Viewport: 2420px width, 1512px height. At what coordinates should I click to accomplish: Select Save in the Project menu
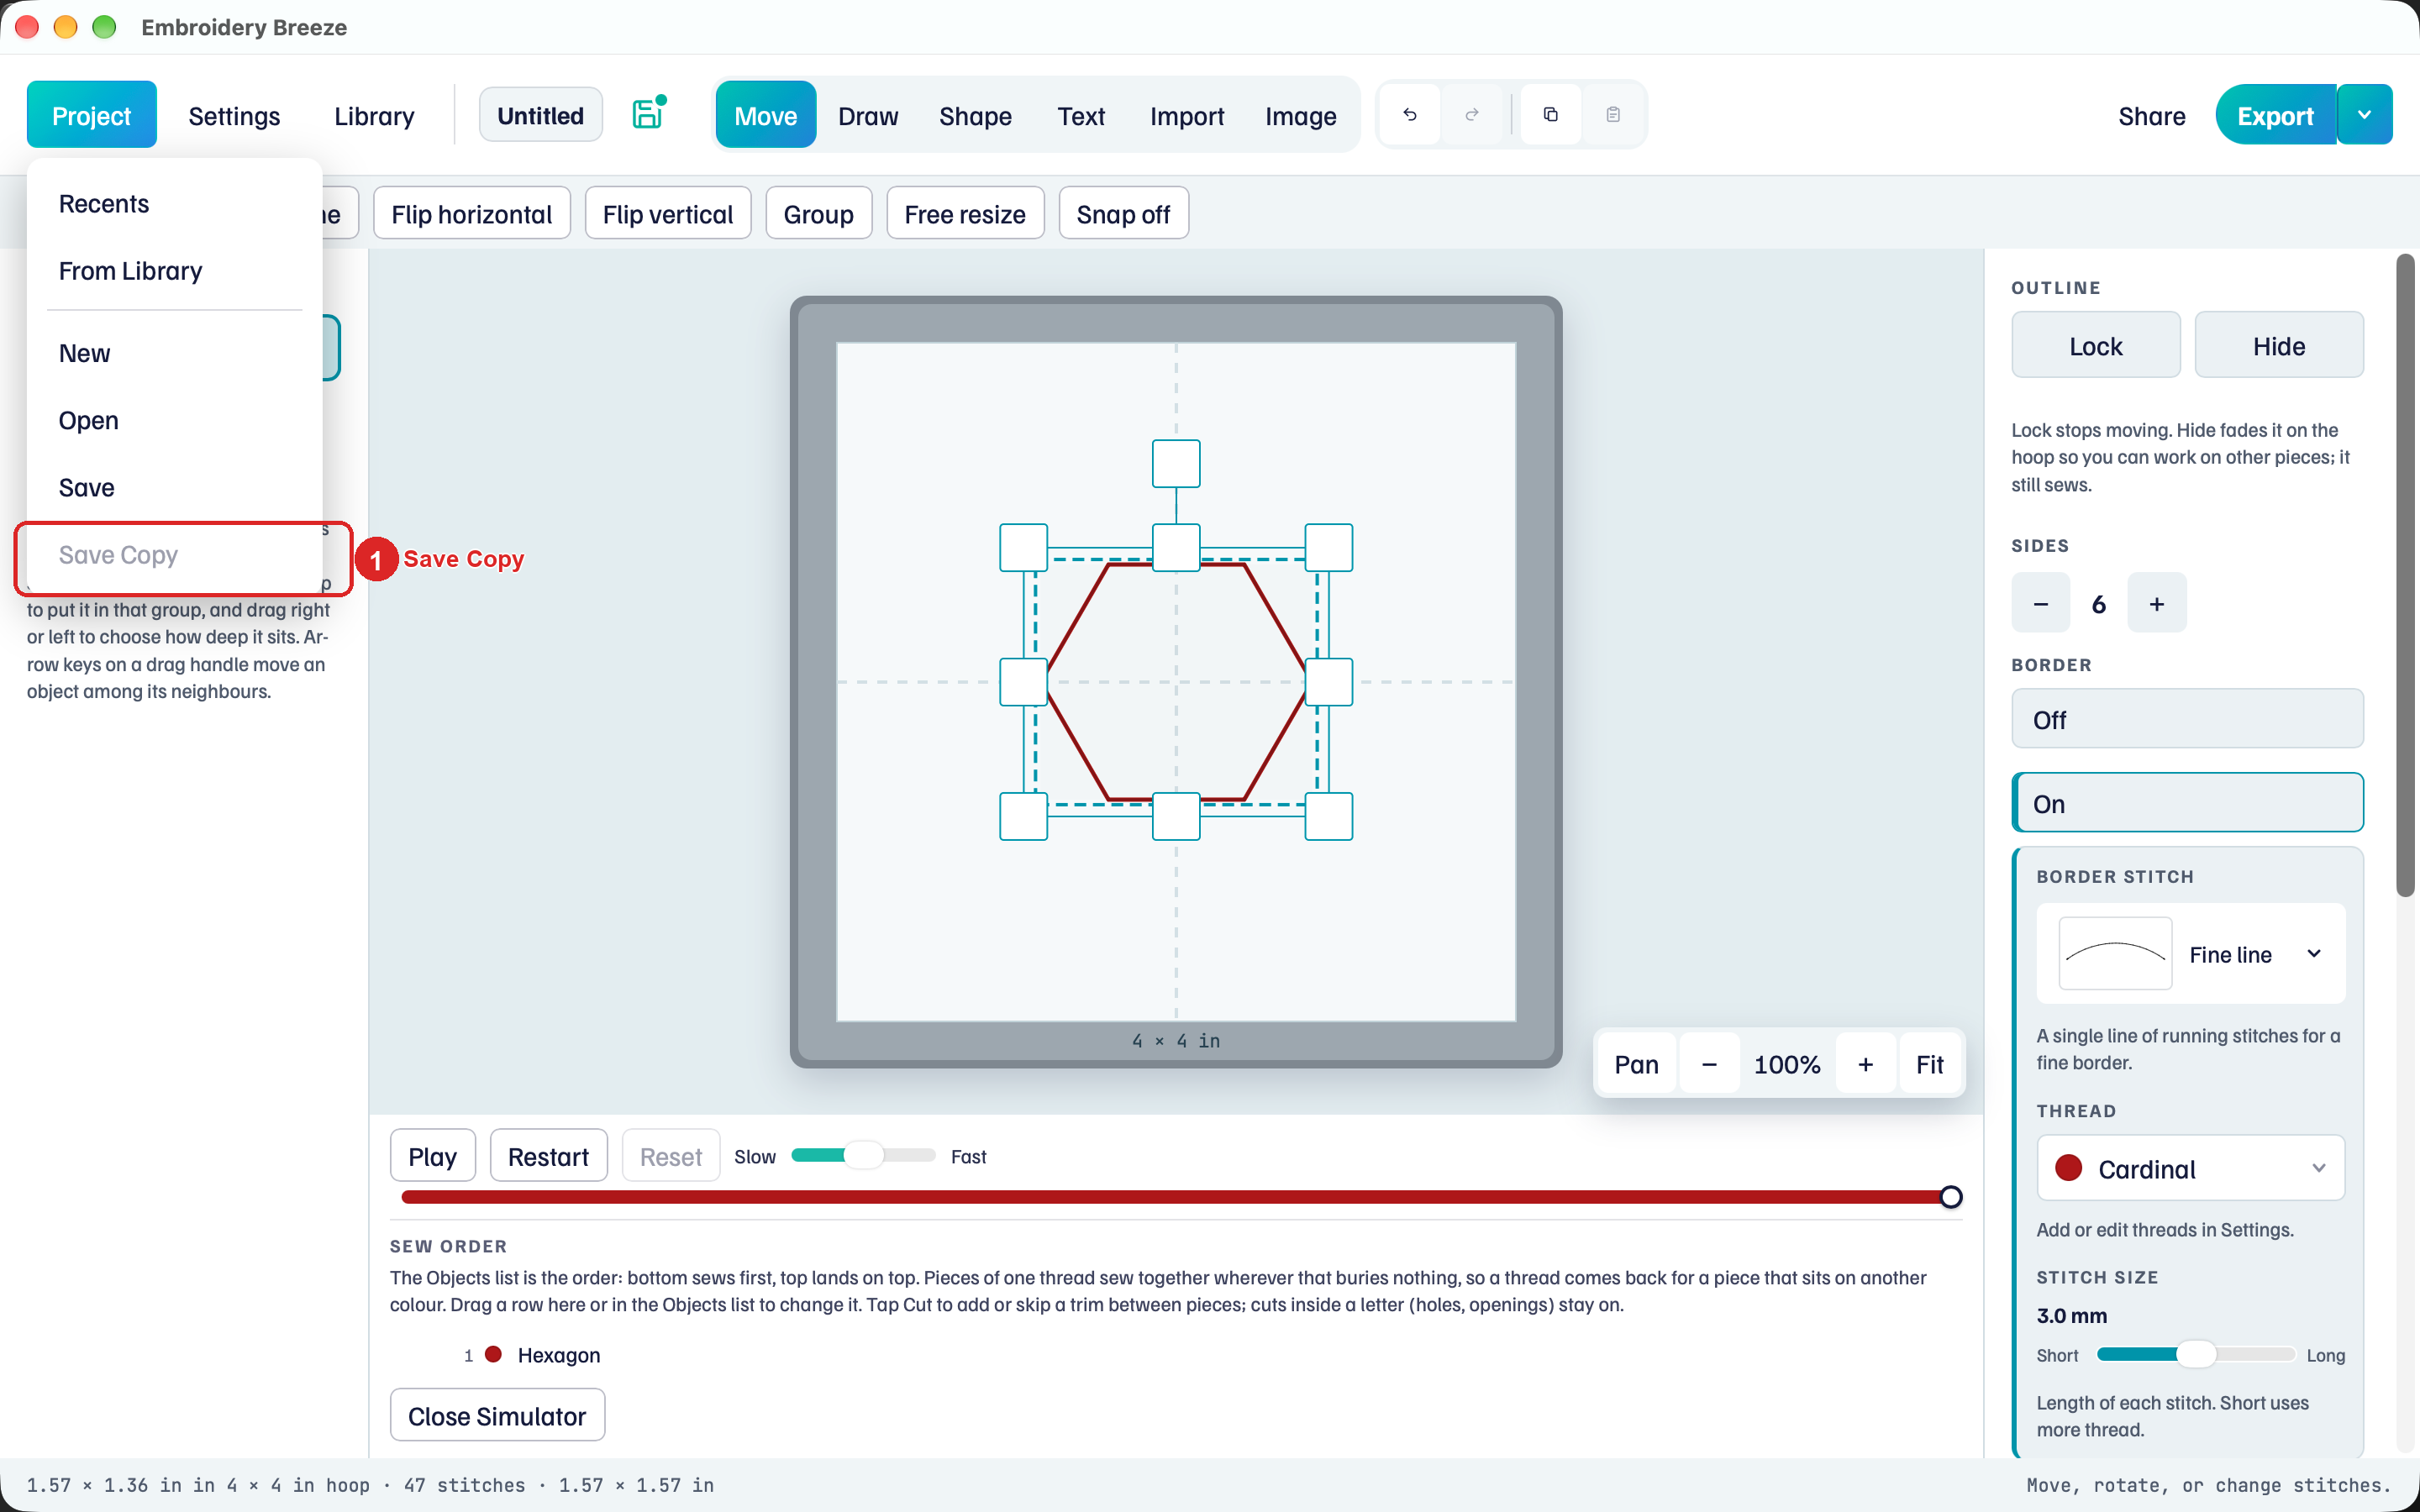click(x=175, y=487)
